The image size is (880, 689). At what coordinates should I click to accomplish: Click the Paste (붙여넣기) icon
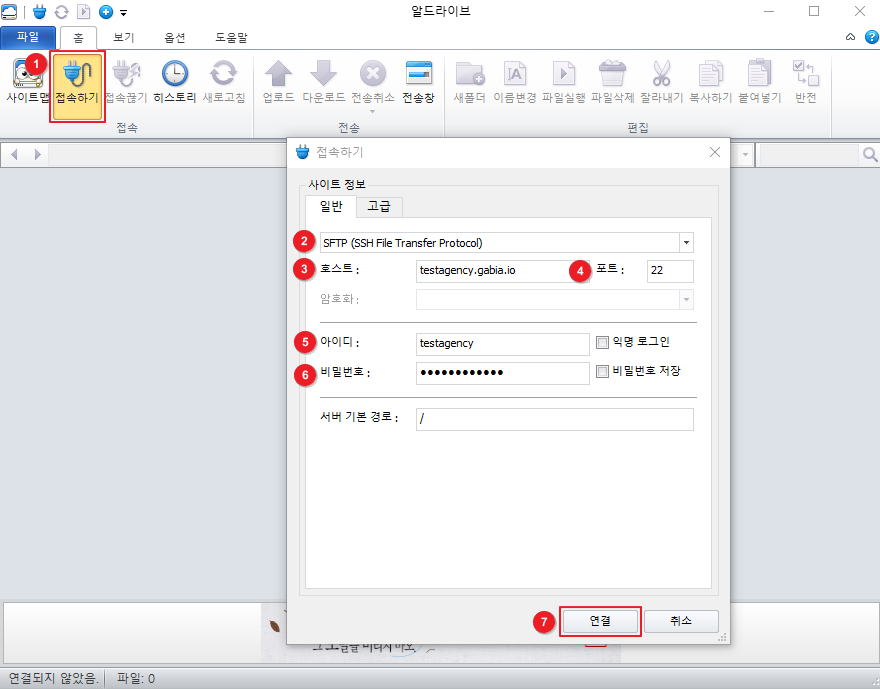coord(759,81)
